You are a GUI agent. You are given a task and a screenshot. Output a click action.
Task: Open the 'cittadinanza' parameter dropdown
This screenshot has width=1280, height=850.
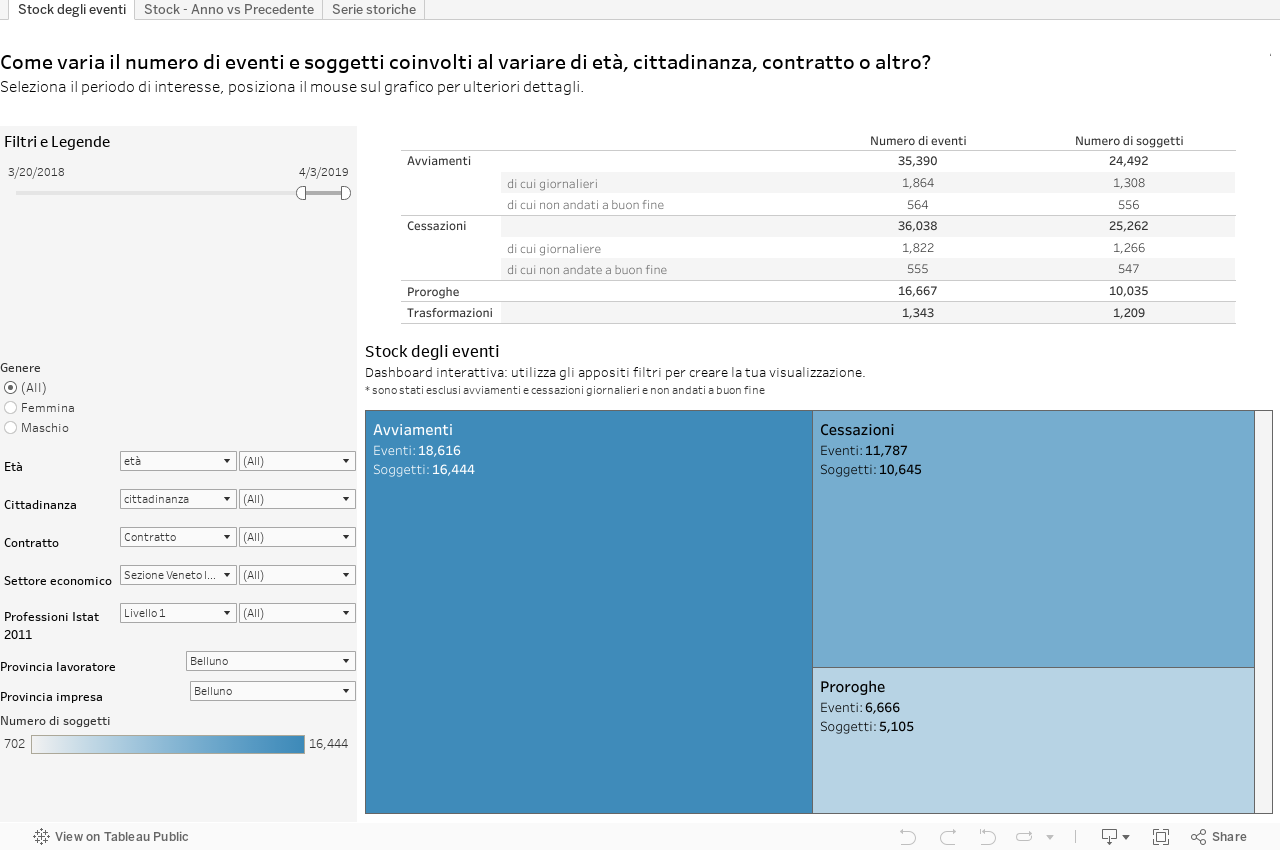[178, 499]
